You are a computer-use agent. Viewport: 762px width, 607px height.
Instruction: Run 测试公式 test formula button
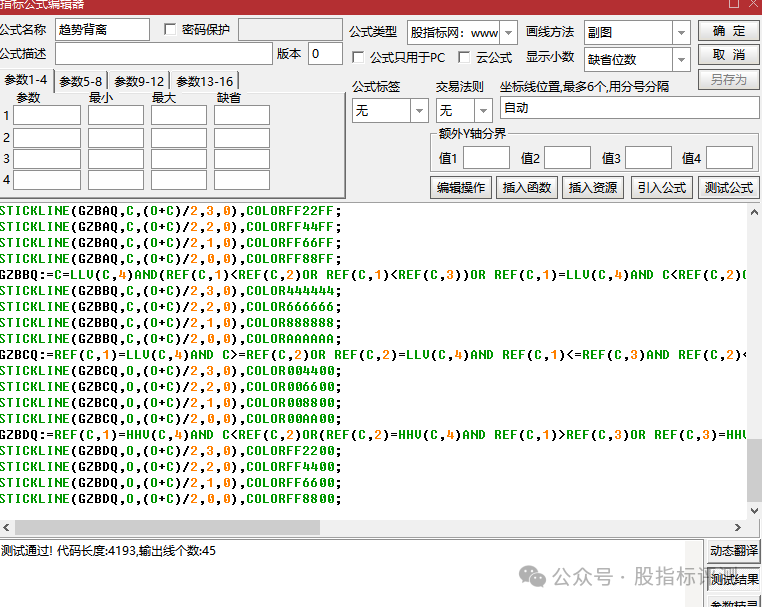tap(728, 188)
